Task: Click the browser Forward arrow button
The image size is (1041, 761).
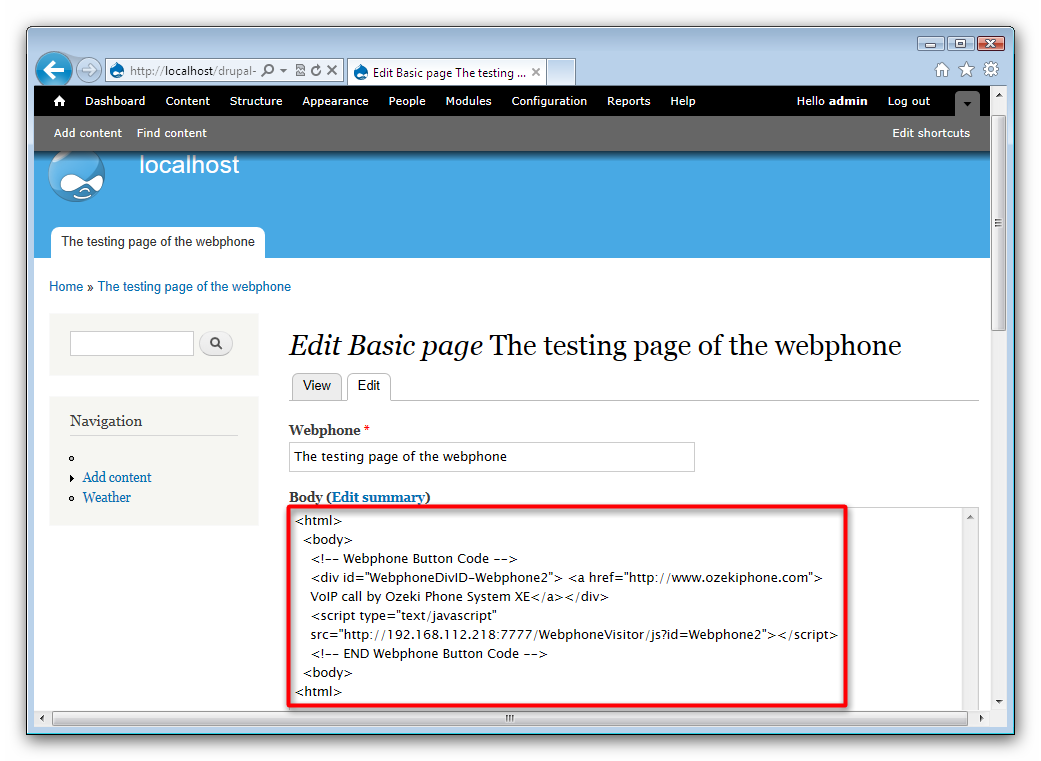Action: [x=88, y=70]
